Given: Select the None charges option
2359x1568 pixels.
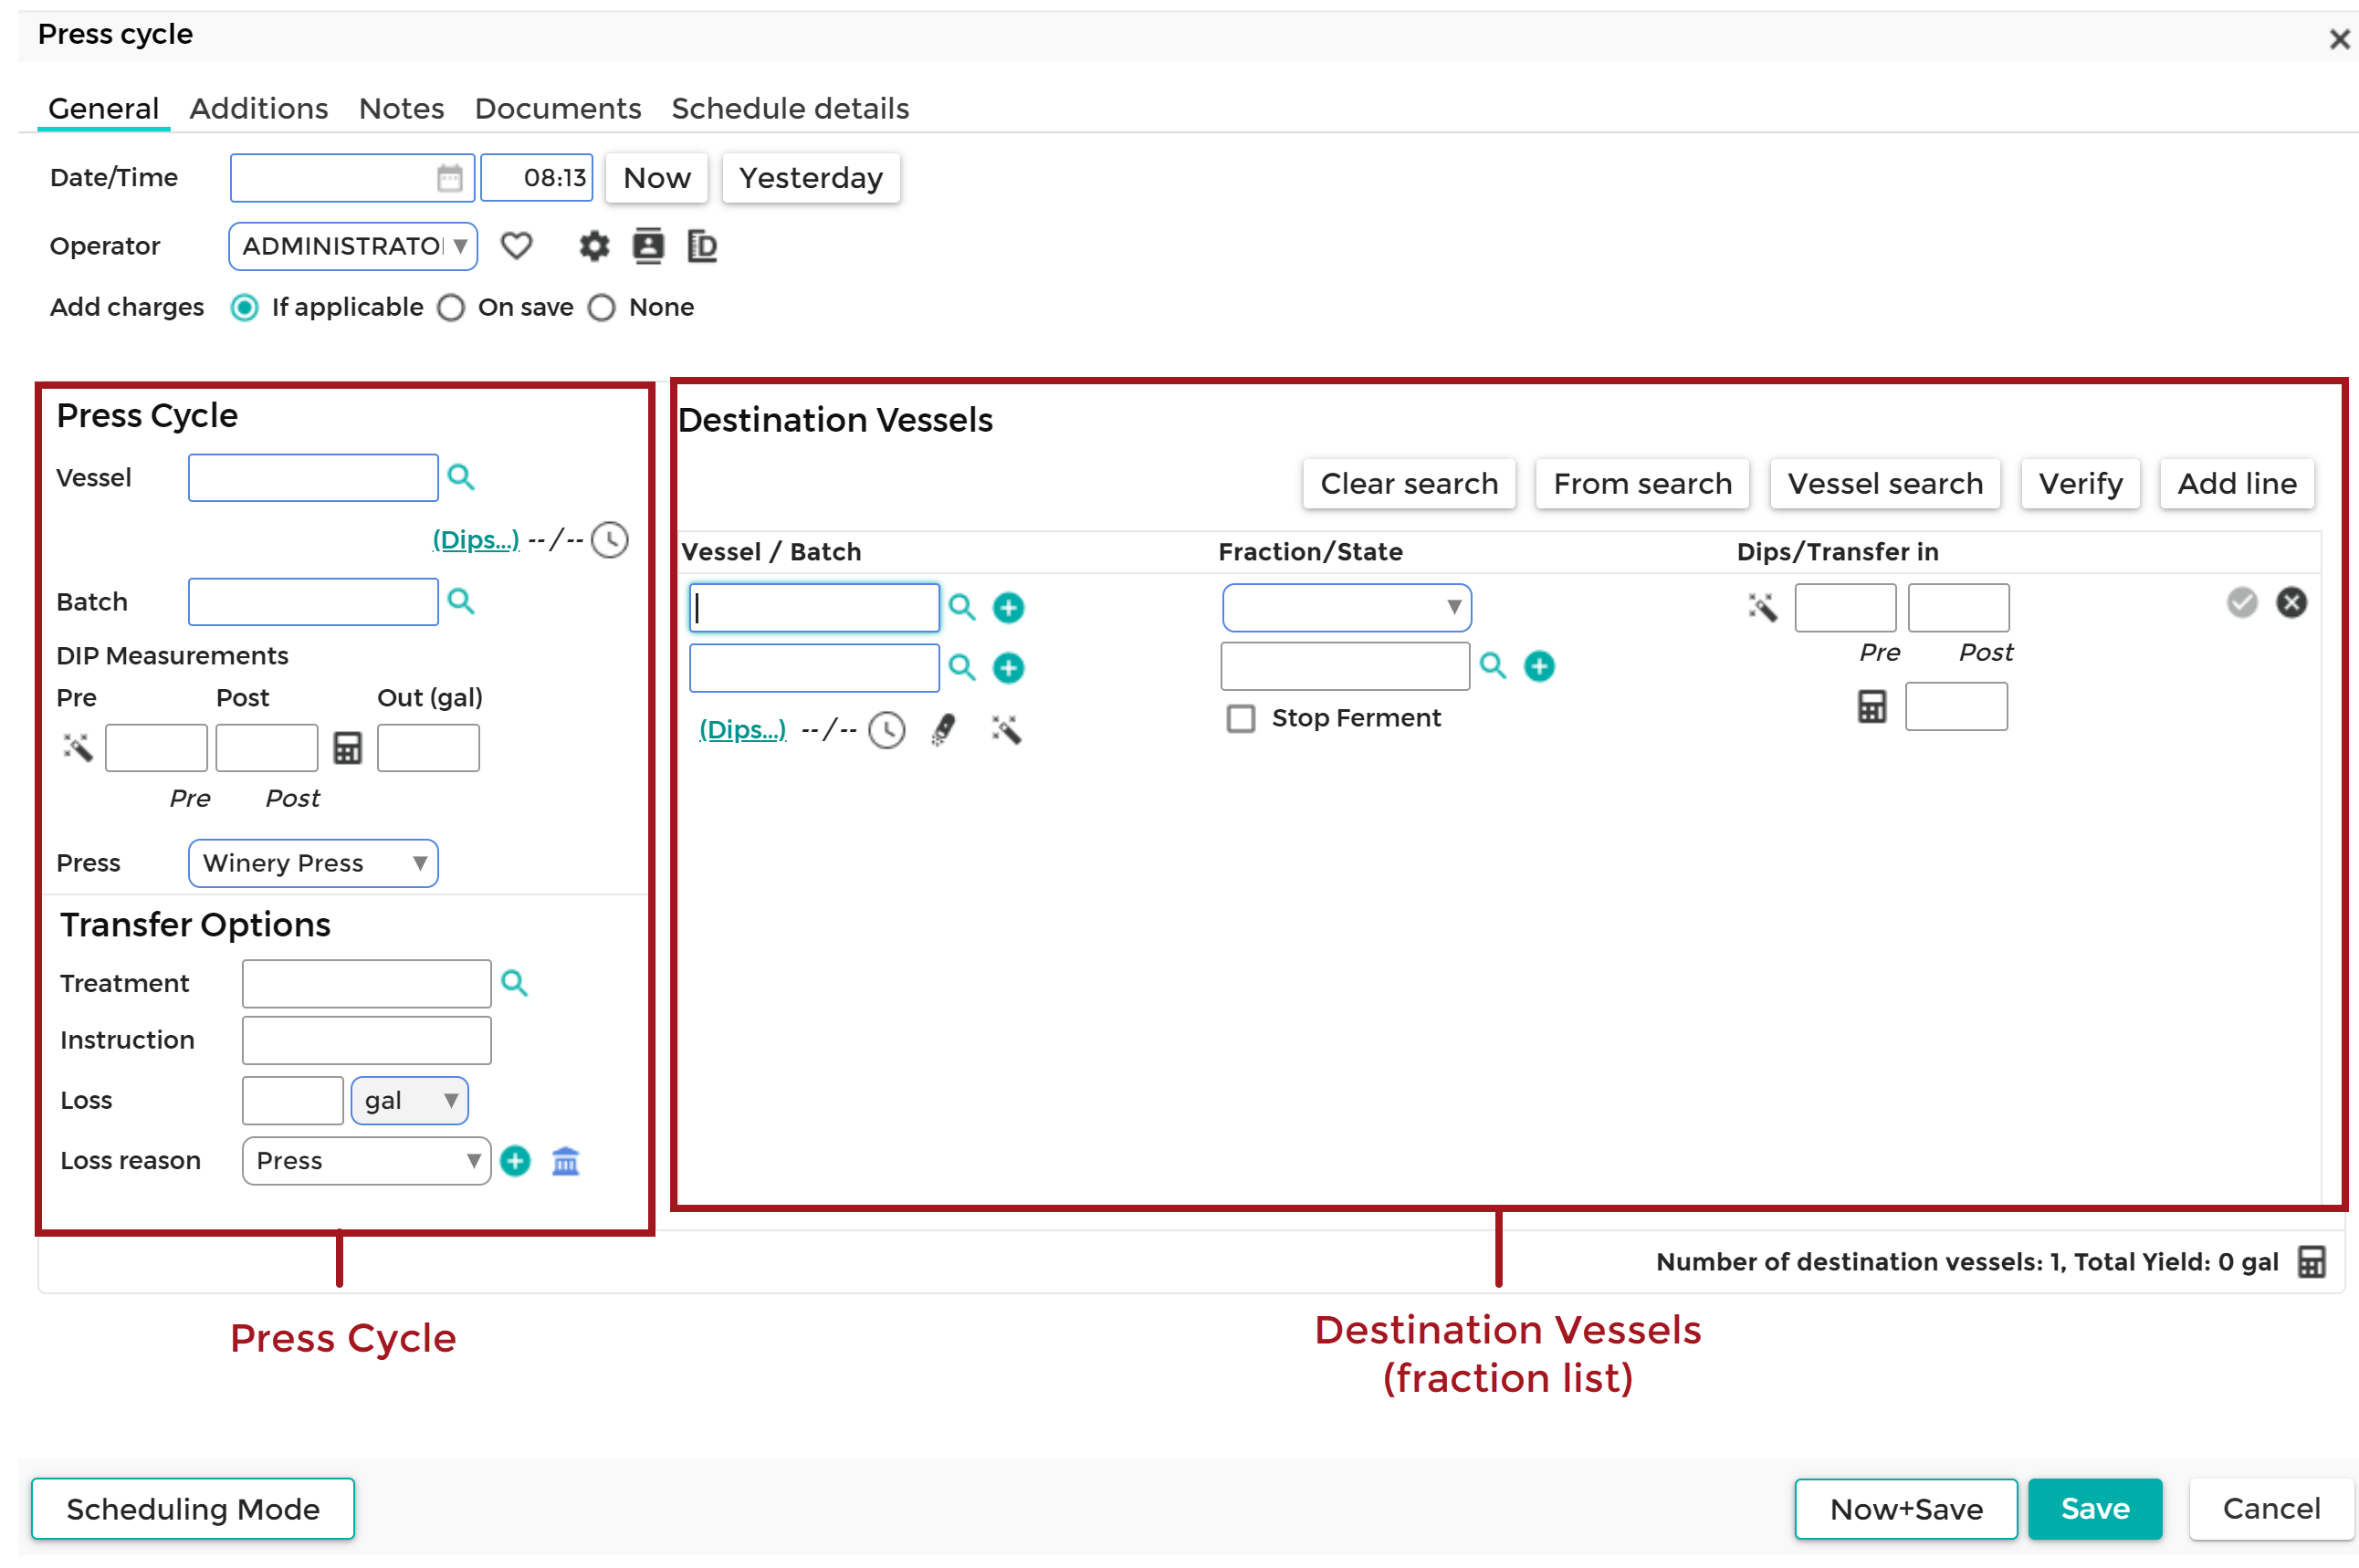Looking at the screenshot, I should pos(601,307).
